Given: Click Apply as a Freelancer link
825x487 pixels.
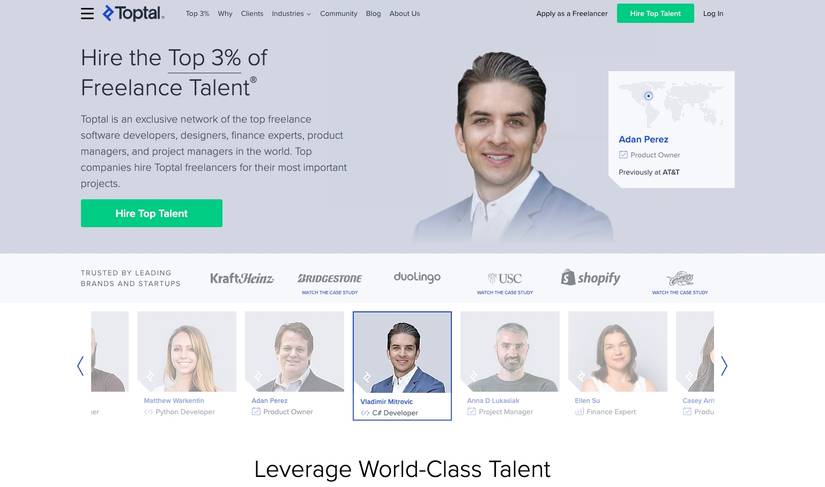Looking at the screenshot, I should [571, 14].
